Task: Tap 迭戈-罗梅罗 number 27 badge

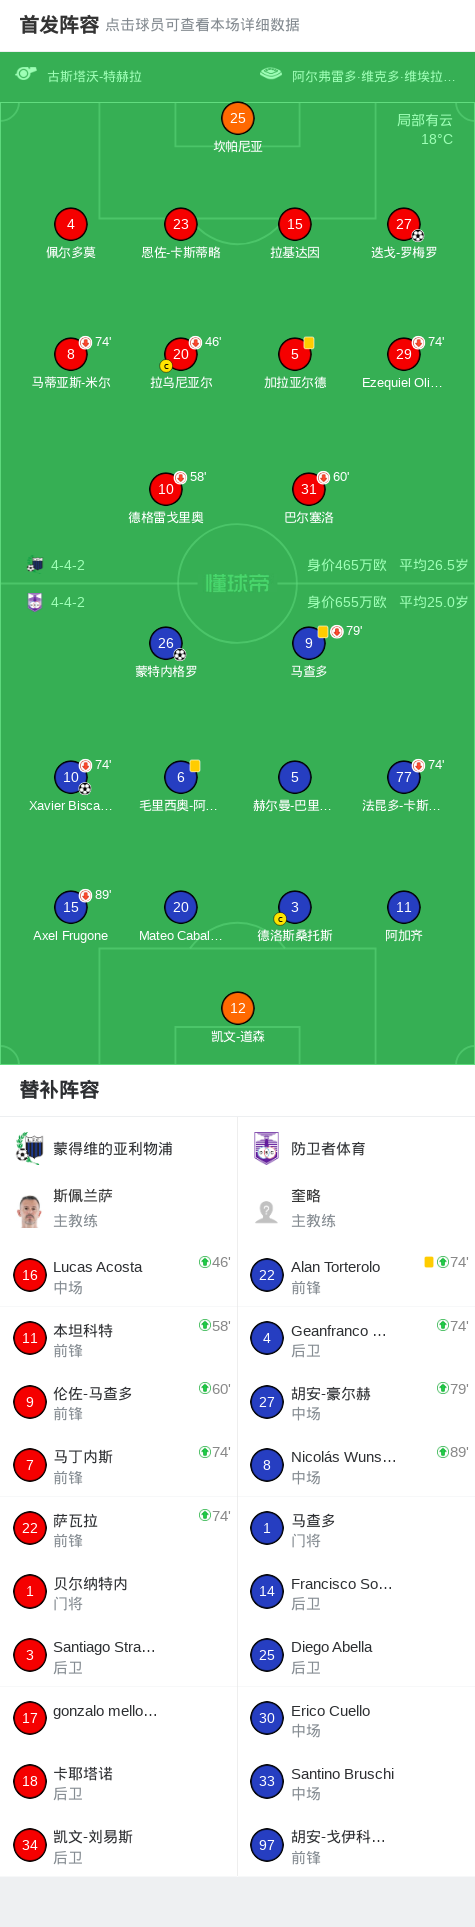Action: (x=404, y=224)
